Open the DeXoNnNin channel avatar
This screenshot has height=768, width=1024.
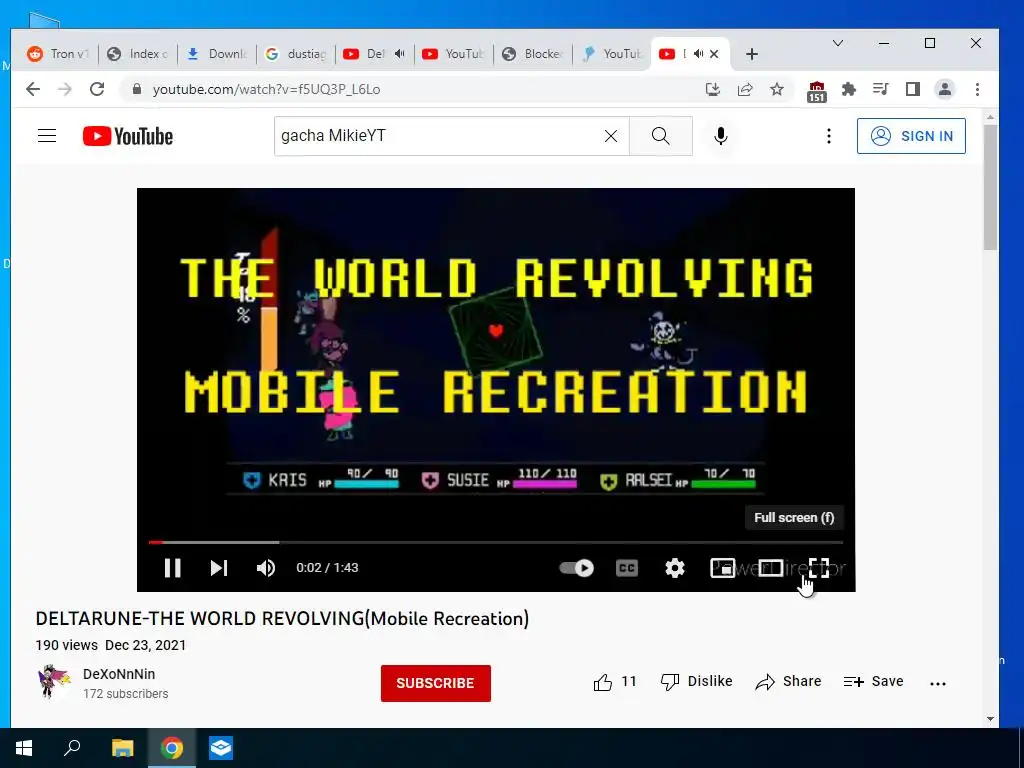pos(54,682)
